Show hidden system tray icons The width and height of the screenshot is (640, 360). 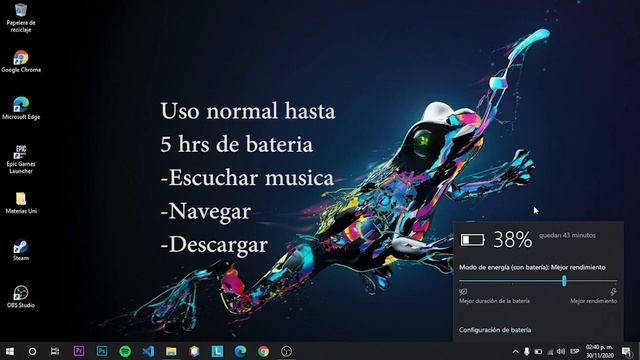point(515,351)
